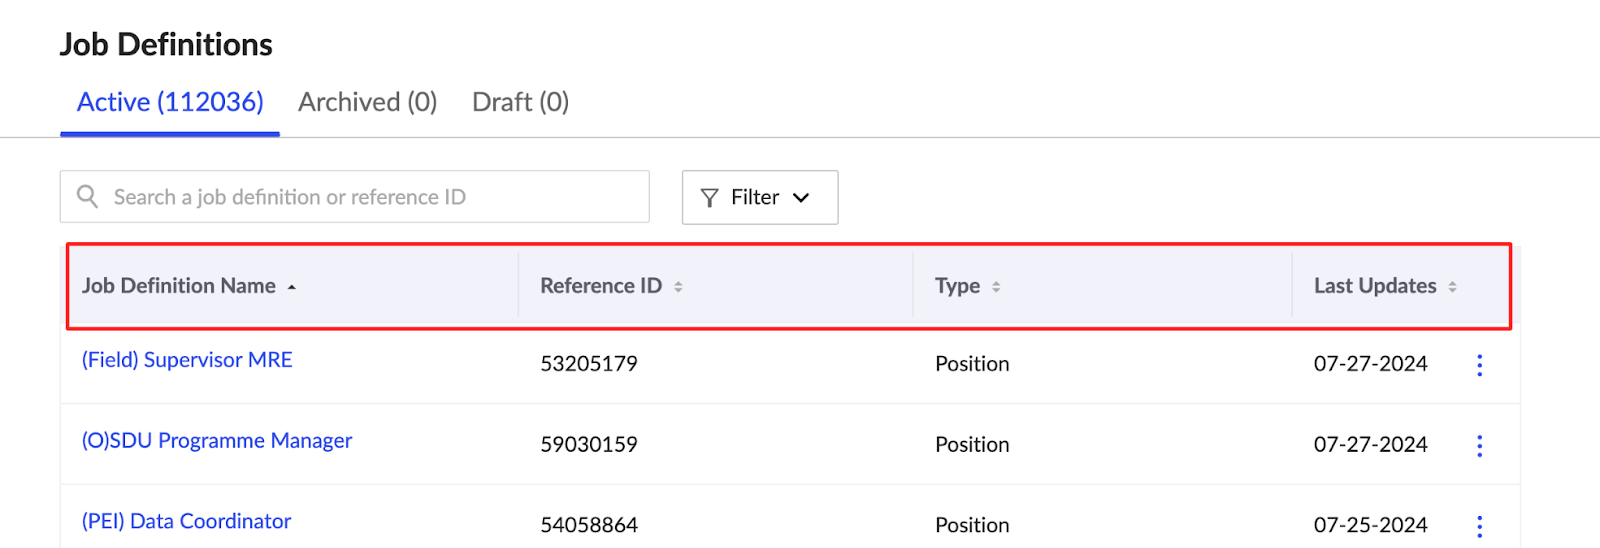Select reference ID 54058864
Screen dimensions: 1600x548
[x=589, y=525]
